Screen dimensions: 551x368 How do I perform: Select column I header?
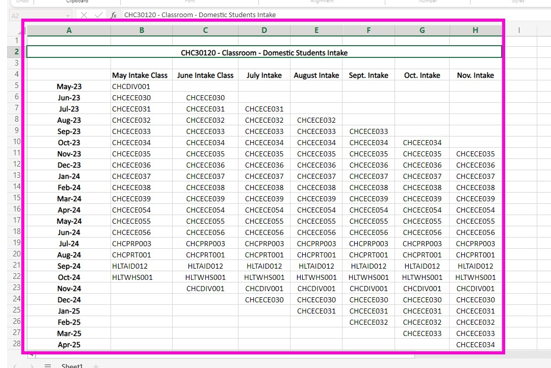click(519, 30)
